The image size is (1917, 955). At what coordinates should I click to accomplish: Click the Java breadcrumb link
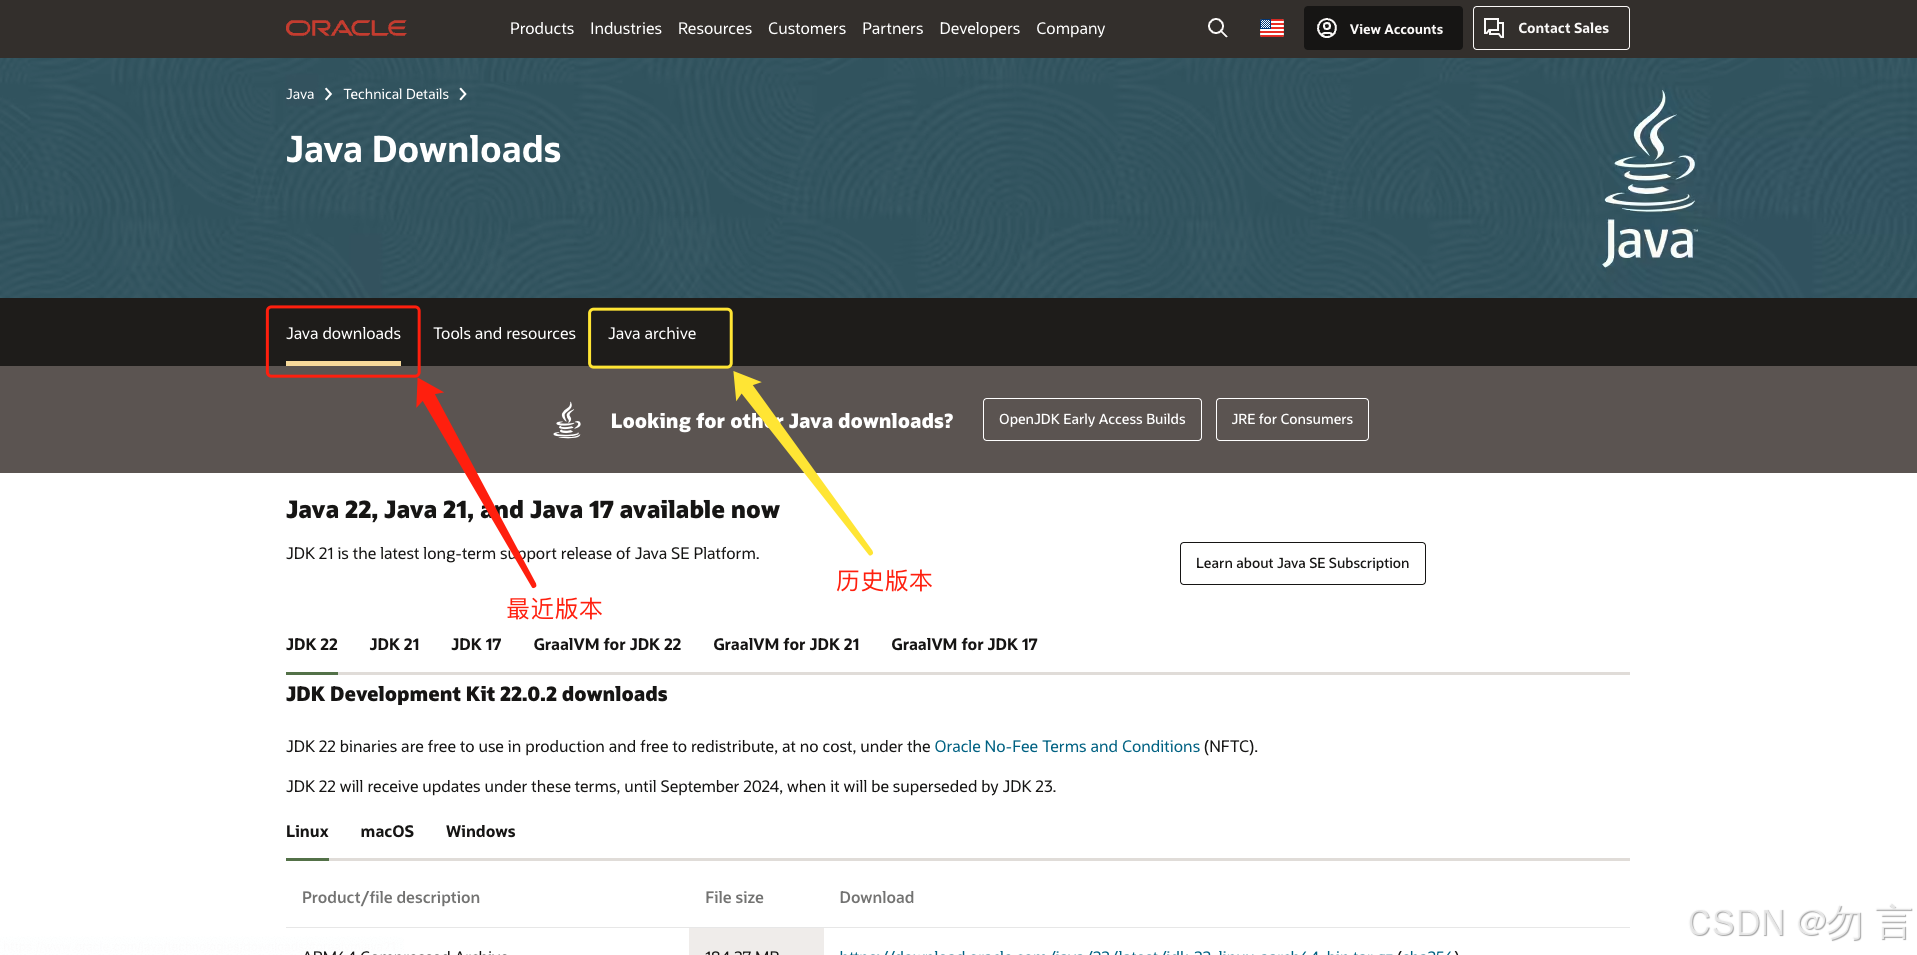point(300,94)
